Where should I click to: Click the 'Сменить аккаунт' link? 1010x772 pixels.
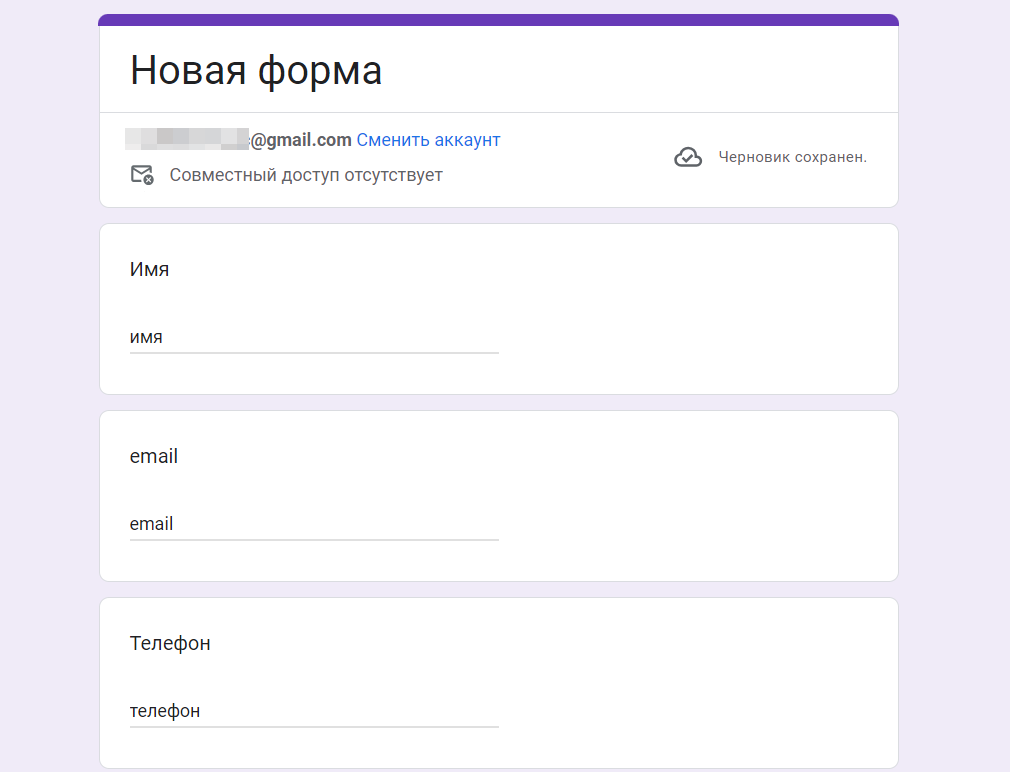tap(428, 140)
